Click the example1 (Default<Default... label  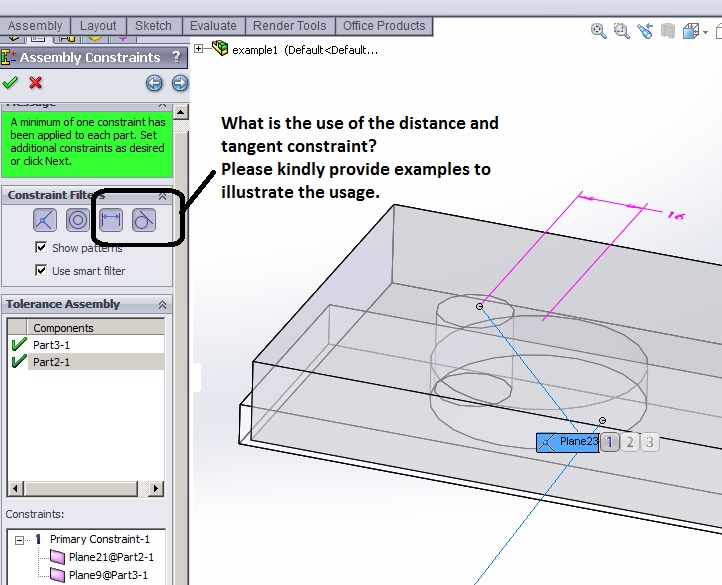[x=305, y=50]
